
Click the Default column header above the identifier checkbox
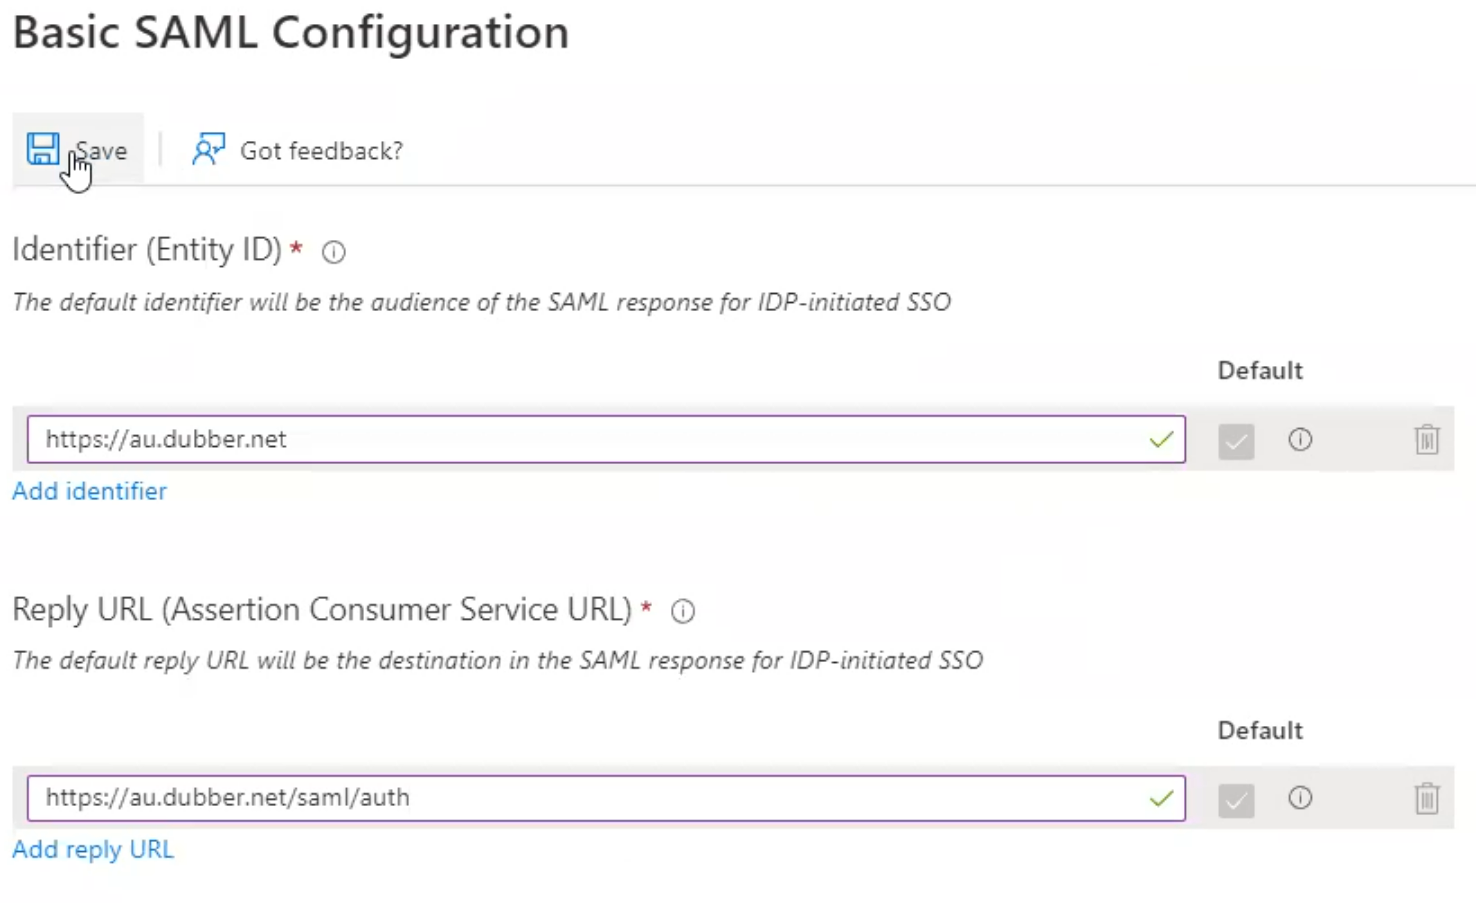[x=1259, y=370]
